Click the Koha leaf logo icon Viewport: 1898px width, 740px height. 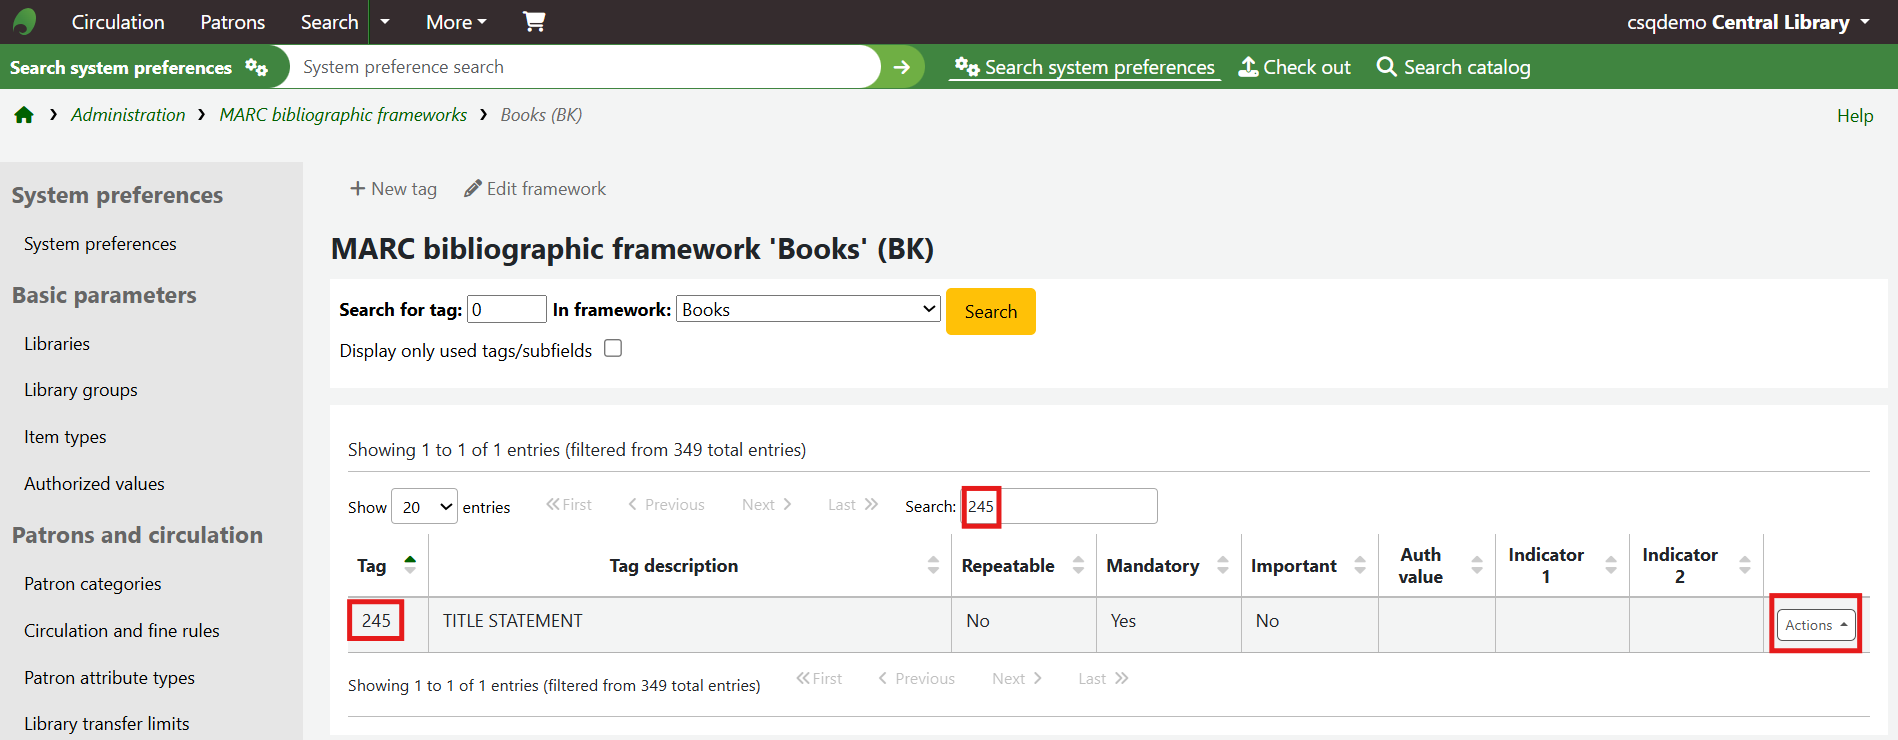point(25,21)
